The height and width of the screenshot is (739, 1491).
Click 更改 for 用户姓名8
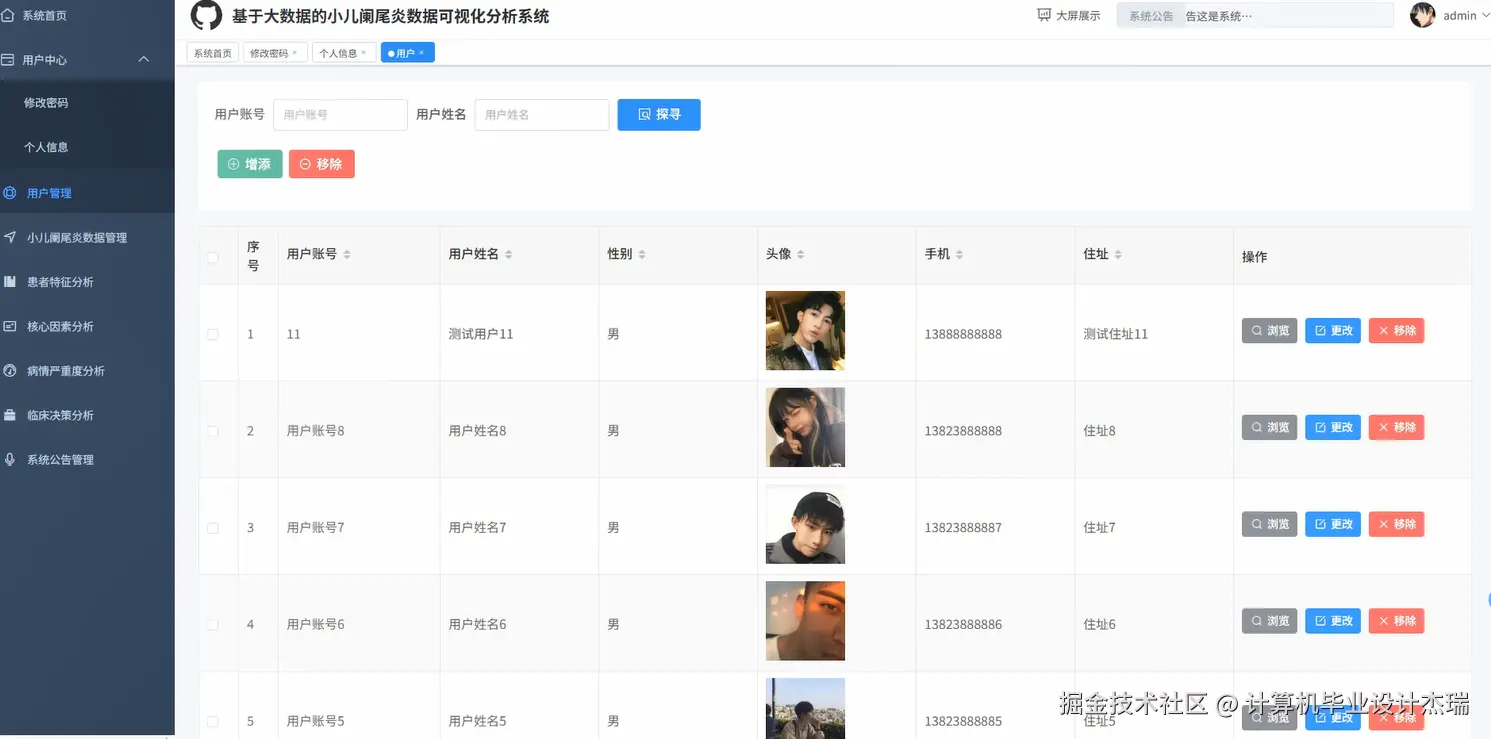click(1333, 427)
